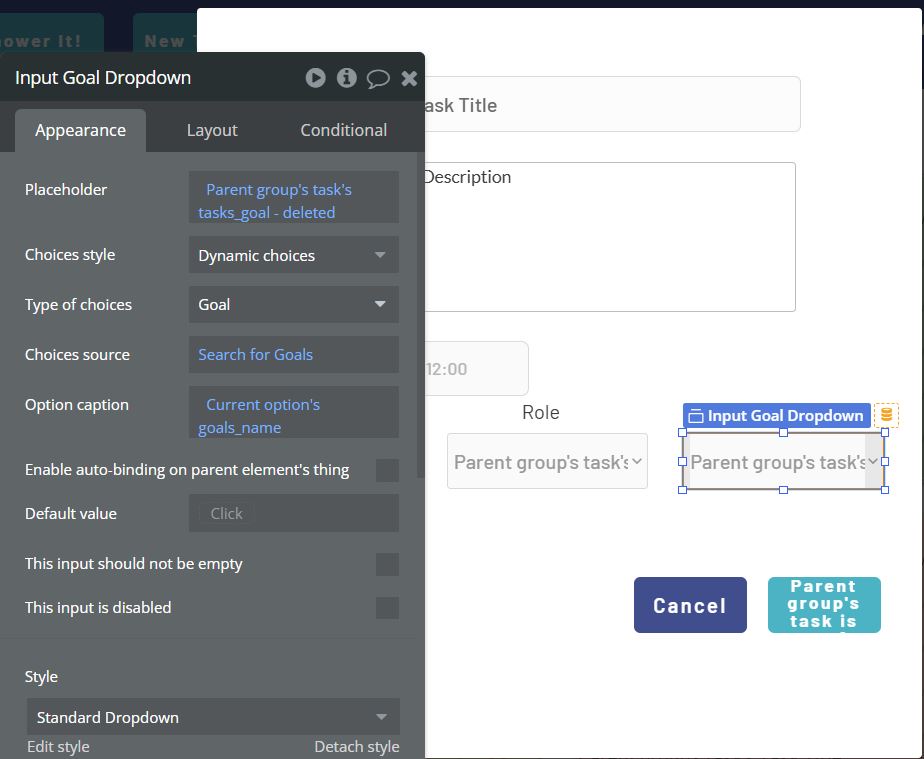Viewport: 924px width, 759px height.
Task: Check This input is disabled
Action: 387,608
